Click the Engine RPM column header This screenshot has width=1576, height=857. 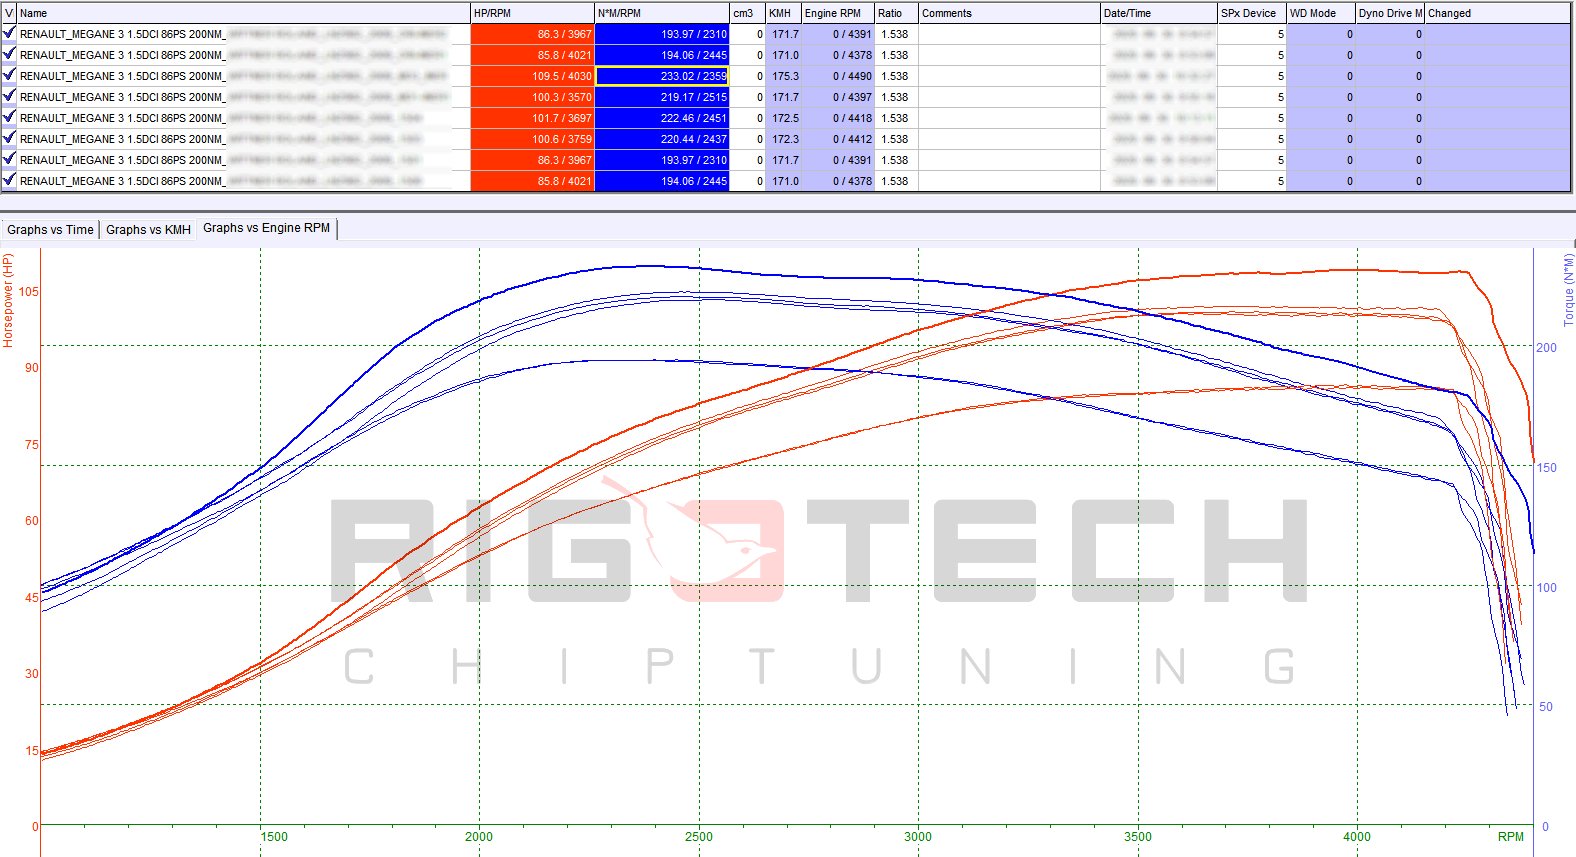click(x=838, y=13)
